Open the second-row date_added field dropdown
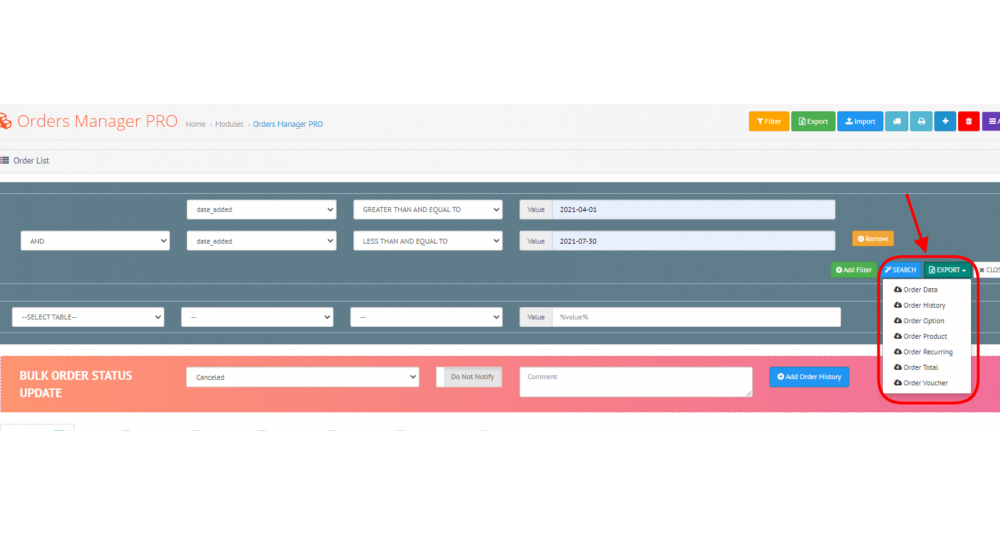The width and height of the screenshot is (1000, 535). [x=261, y=241]
